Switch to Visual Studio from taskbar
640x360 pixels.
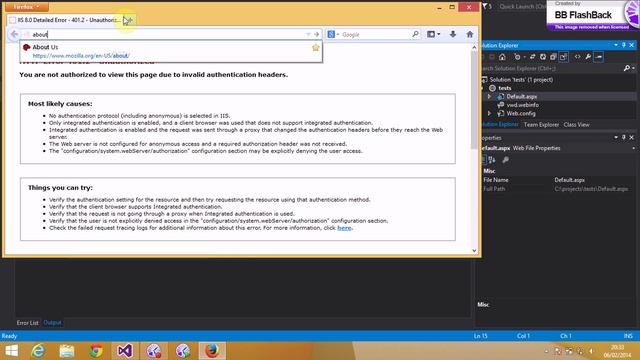[x=125, y=351]
